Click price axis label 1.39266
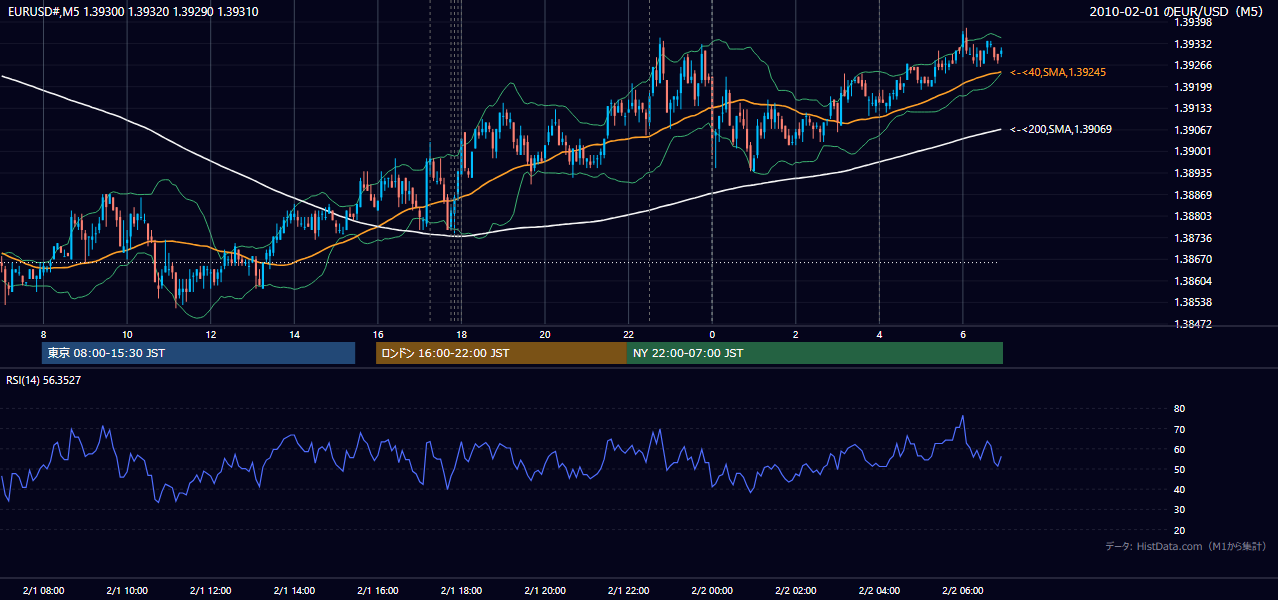The width and height of the screenshot is (1278, 600). click(1193, 65)
